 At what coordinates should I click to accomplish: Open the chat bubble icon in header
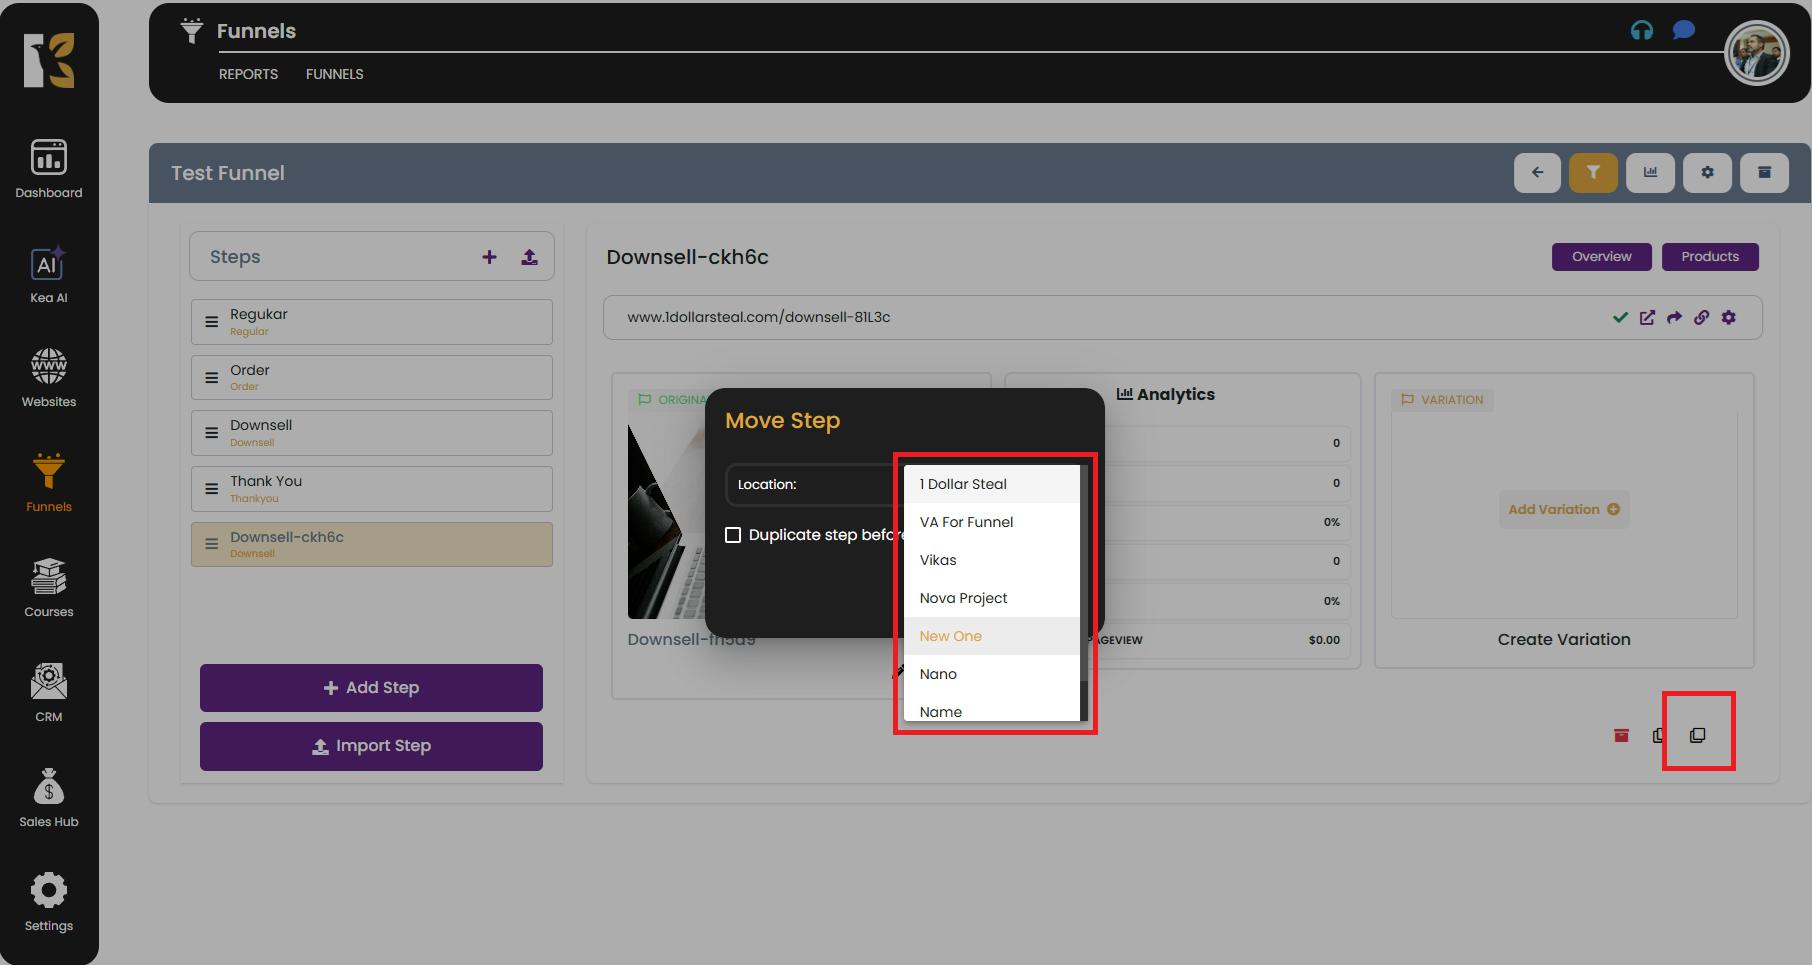1683,30
